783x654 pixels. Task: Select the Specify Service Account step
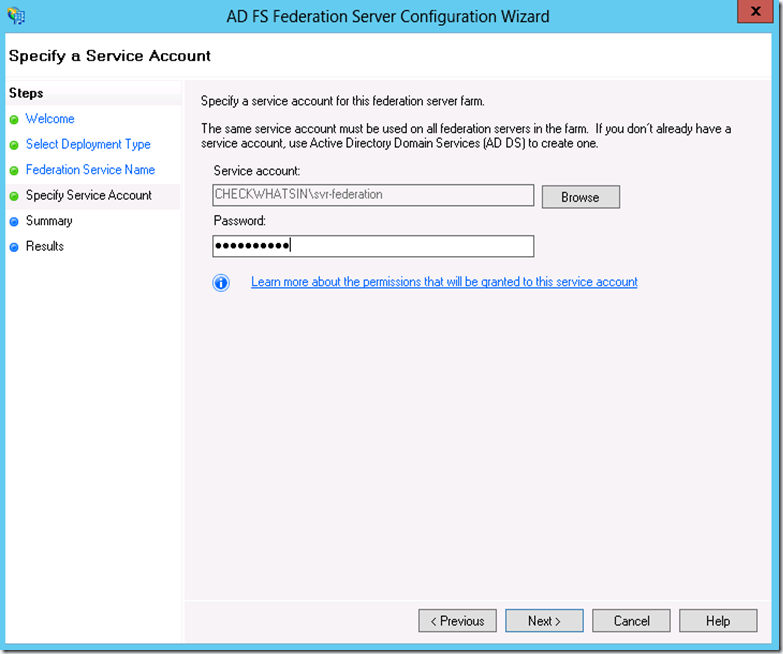89,195
